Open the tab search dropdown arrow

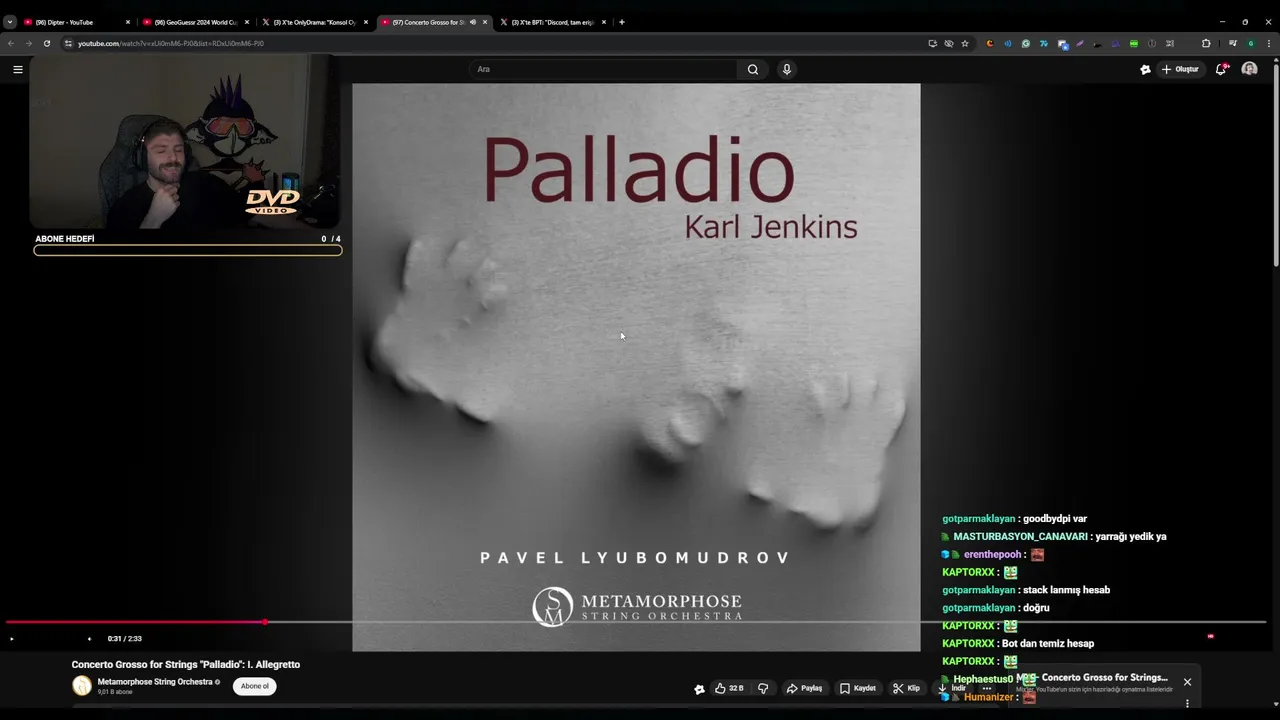(10, 22)
